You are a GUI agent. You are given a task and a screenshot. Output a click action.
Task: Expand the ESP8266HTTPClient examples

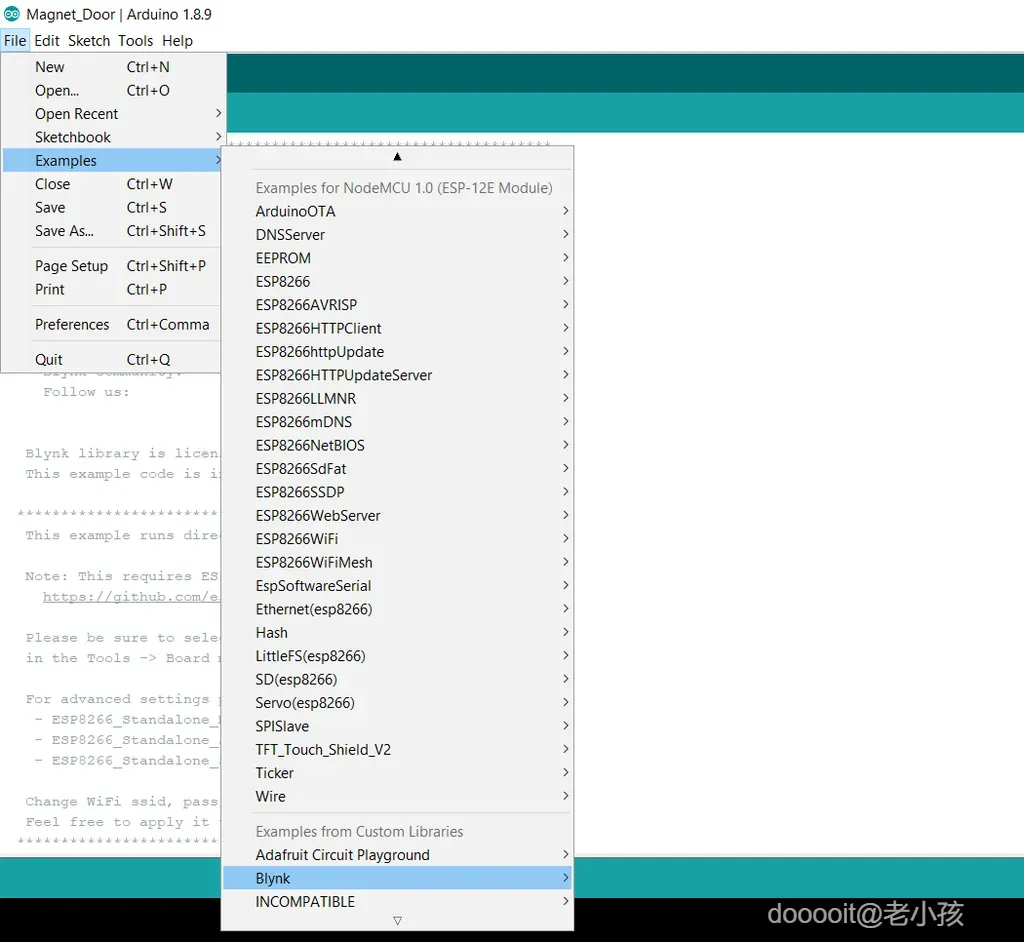coord(397,329)
